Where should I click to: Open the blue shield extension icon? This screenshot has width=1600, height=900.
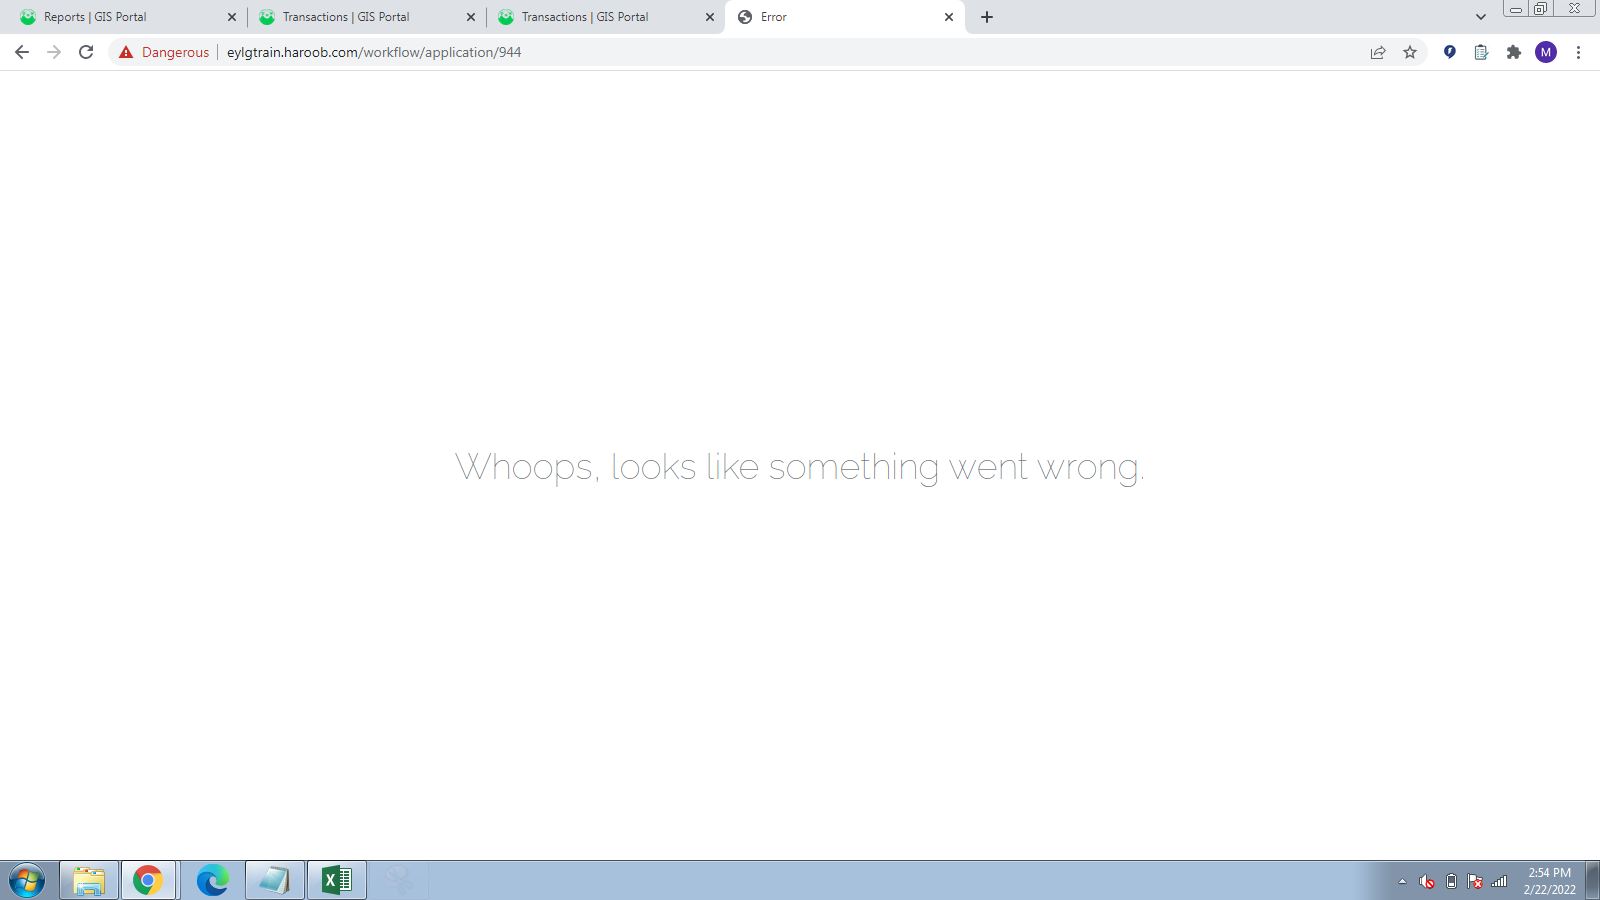(1449, 52)
